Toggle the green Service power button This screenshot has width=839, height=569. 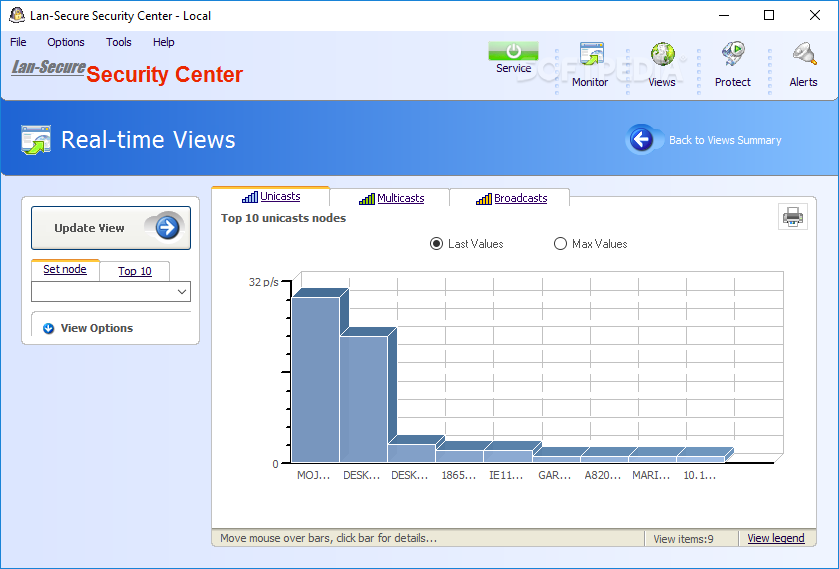513,51
